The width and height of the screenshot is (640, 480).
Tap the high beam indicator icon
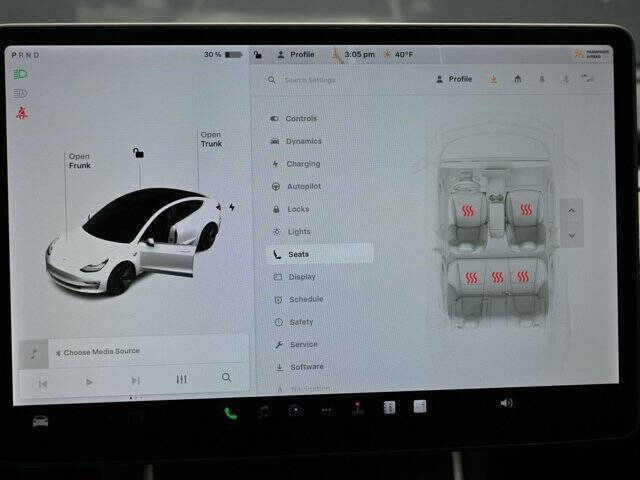click(20, 93)
